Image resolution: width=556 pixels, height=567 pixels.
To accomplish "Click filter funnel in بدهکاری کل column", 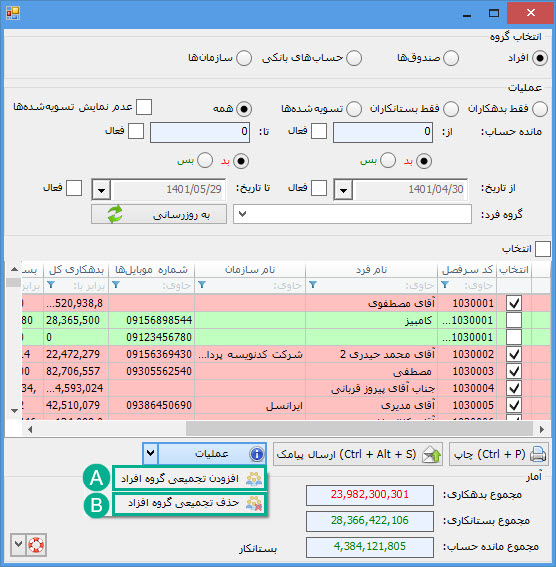I will click(x=51, y=285).
